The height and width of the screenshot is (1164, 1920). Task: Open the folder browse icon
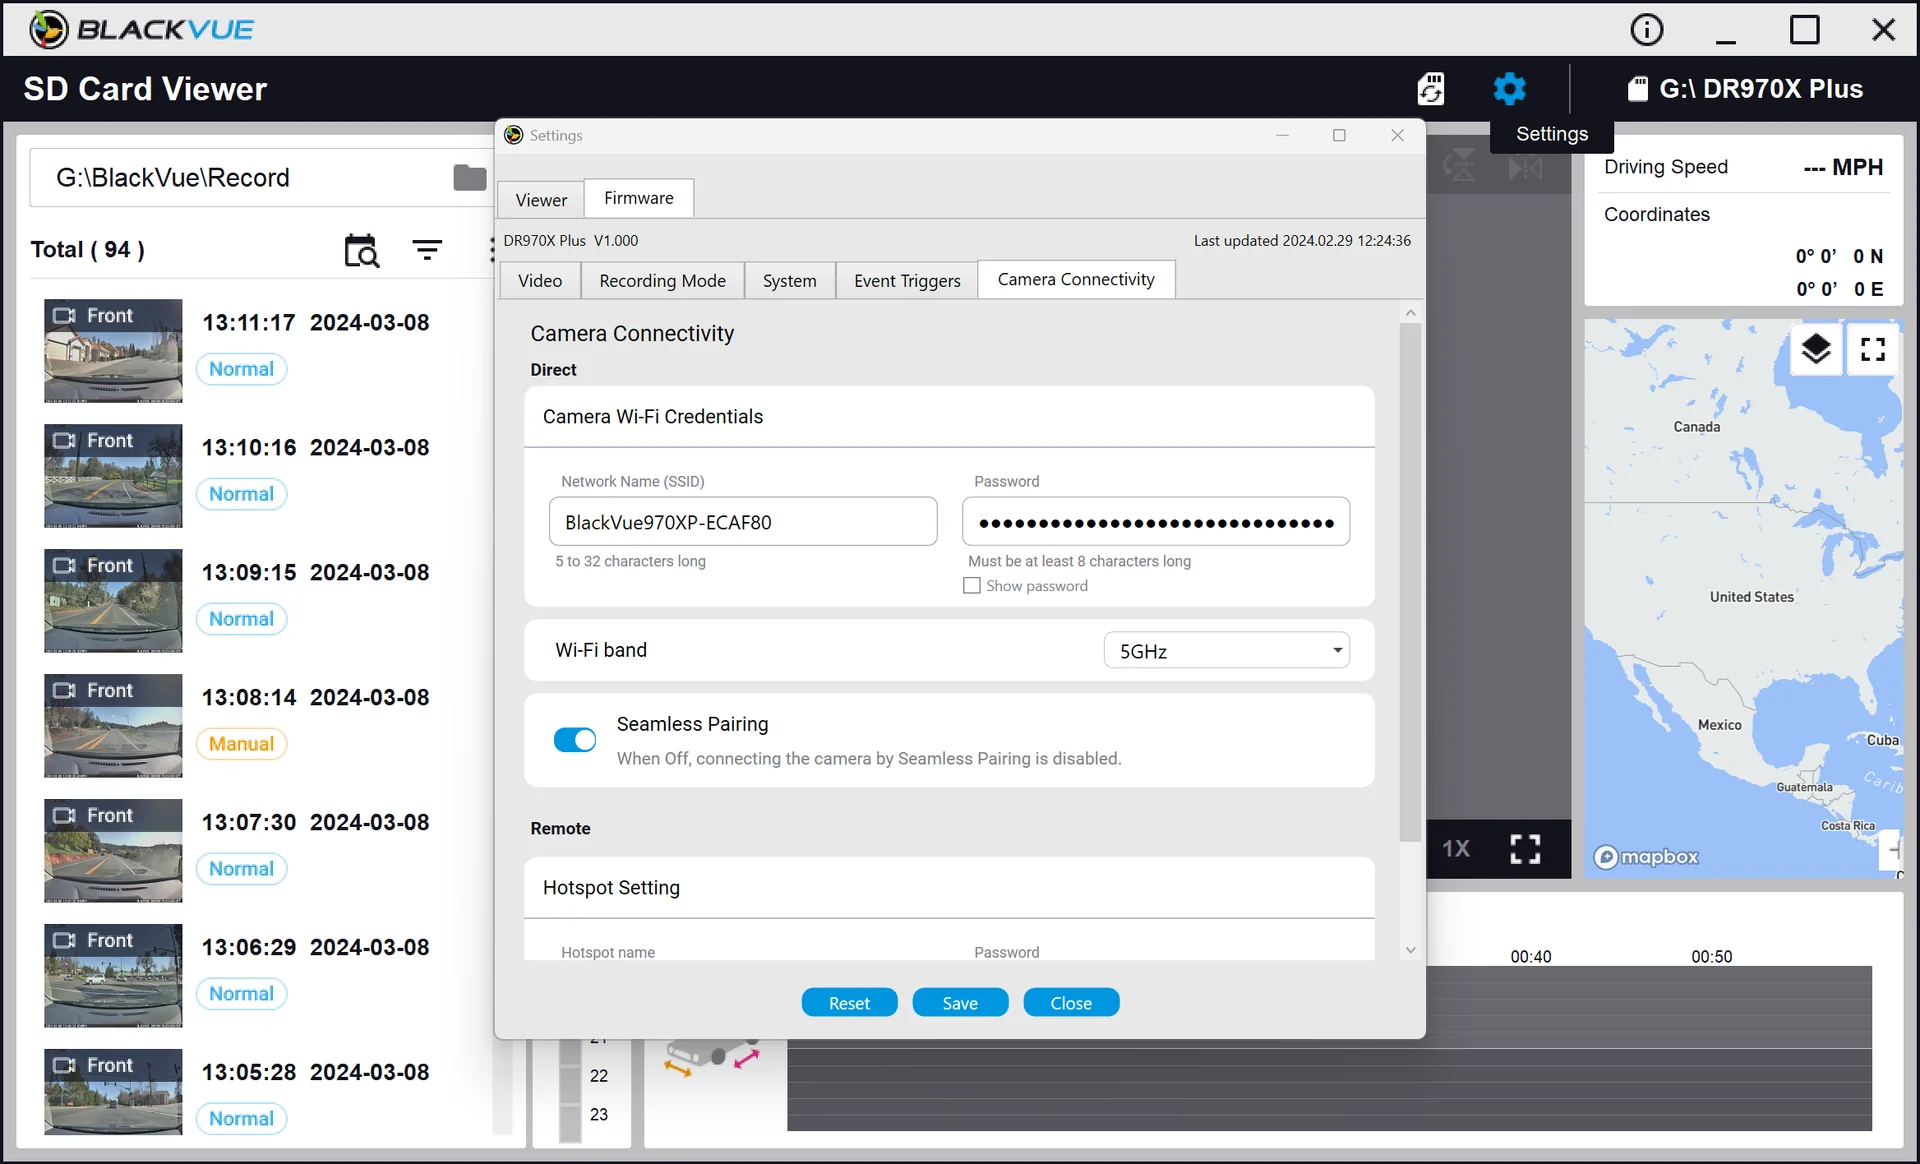pos(469,178)
